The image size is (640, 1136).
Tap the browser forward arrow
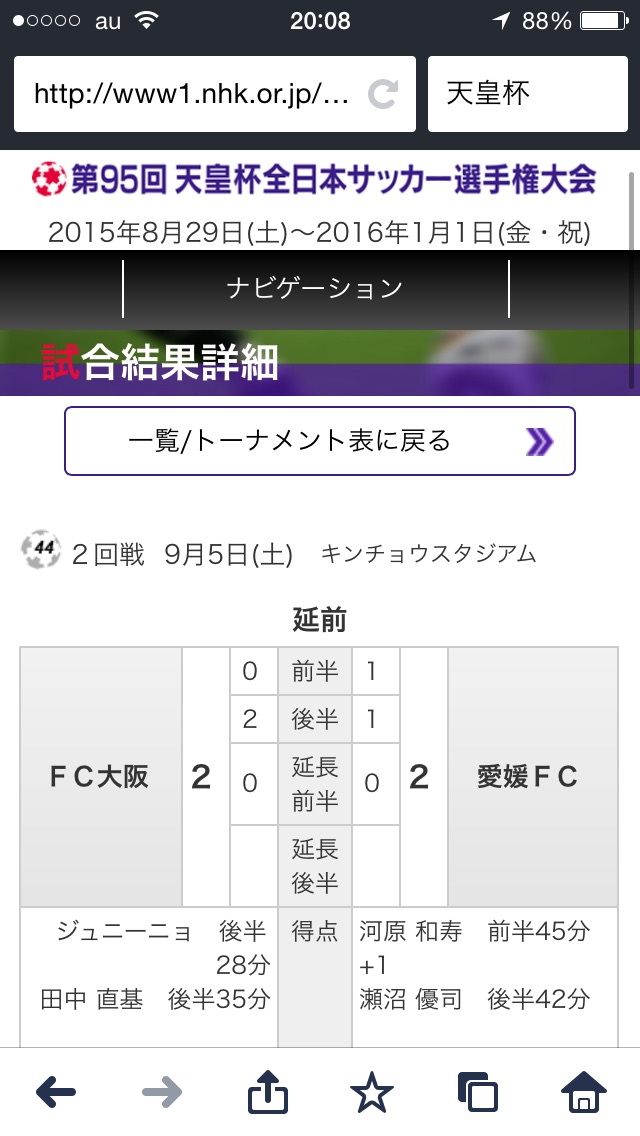click(x=162, y=1092)
